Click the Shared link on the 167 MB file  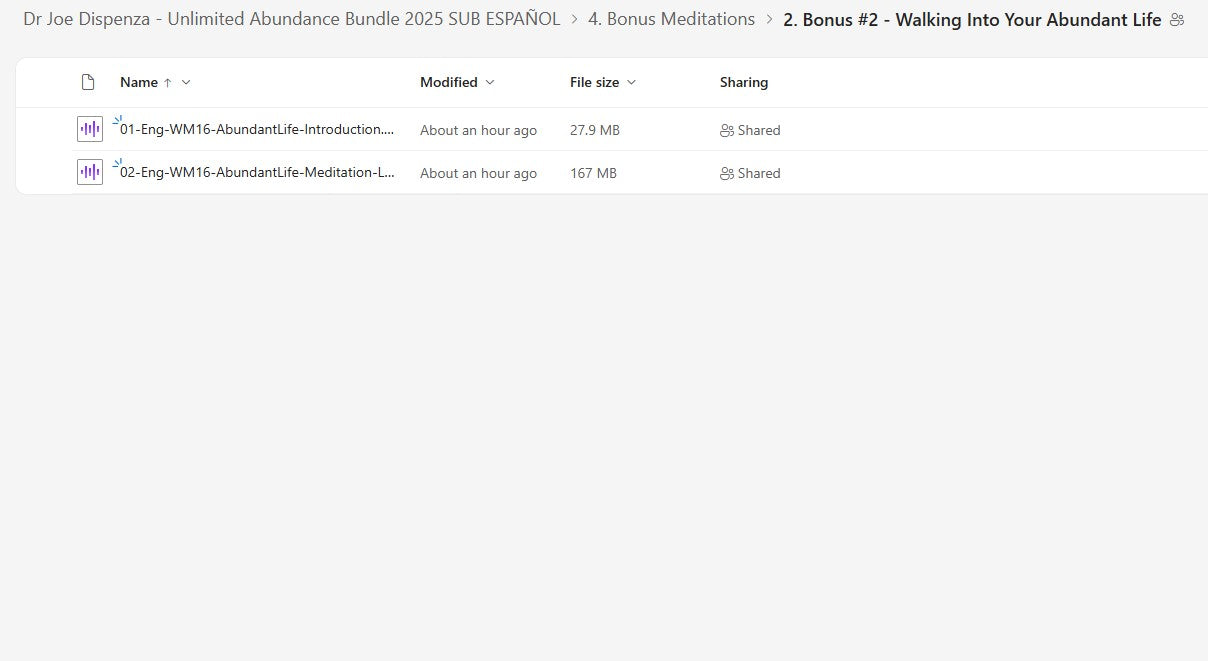[759, 173]
